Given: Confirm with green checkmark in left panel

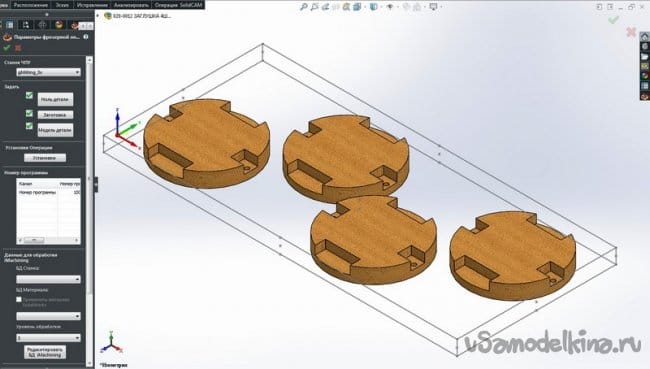Looking at the screenshot, I should [7, 48].
